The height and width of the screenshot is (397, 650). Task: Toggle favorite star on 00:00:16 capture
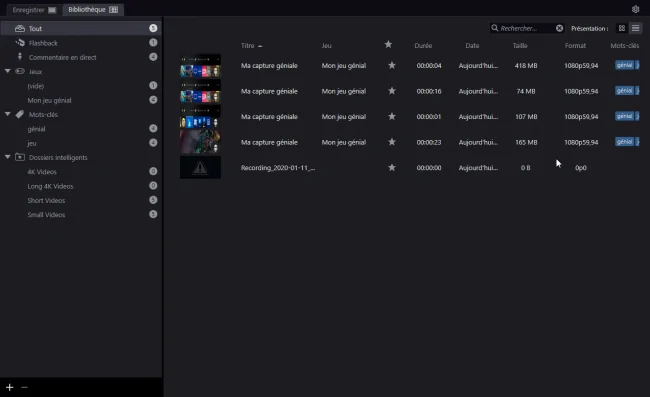point(392,91)
